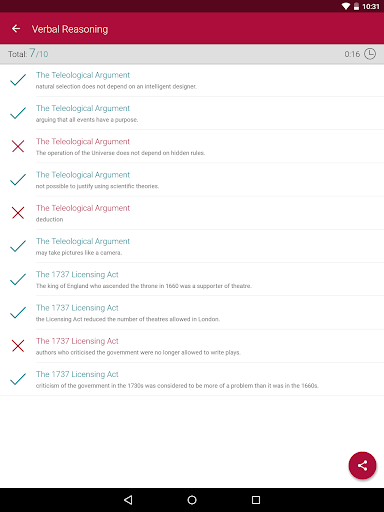384x512 pixels.
Task: Tap the Android home circle button
Action: (x=192, y=500)
